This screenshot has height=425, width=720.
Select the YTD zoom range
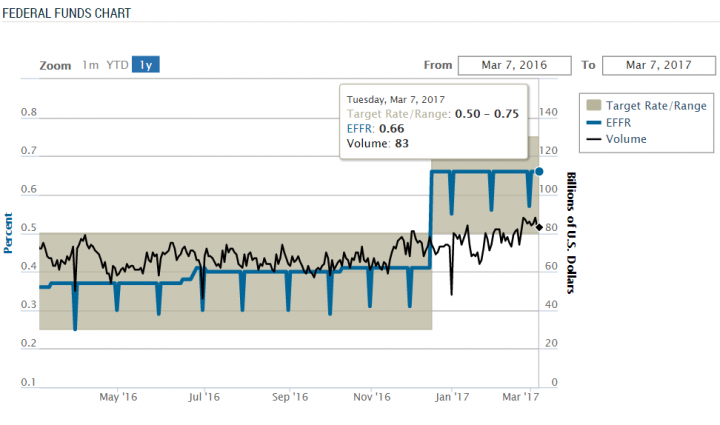(118, 65)
